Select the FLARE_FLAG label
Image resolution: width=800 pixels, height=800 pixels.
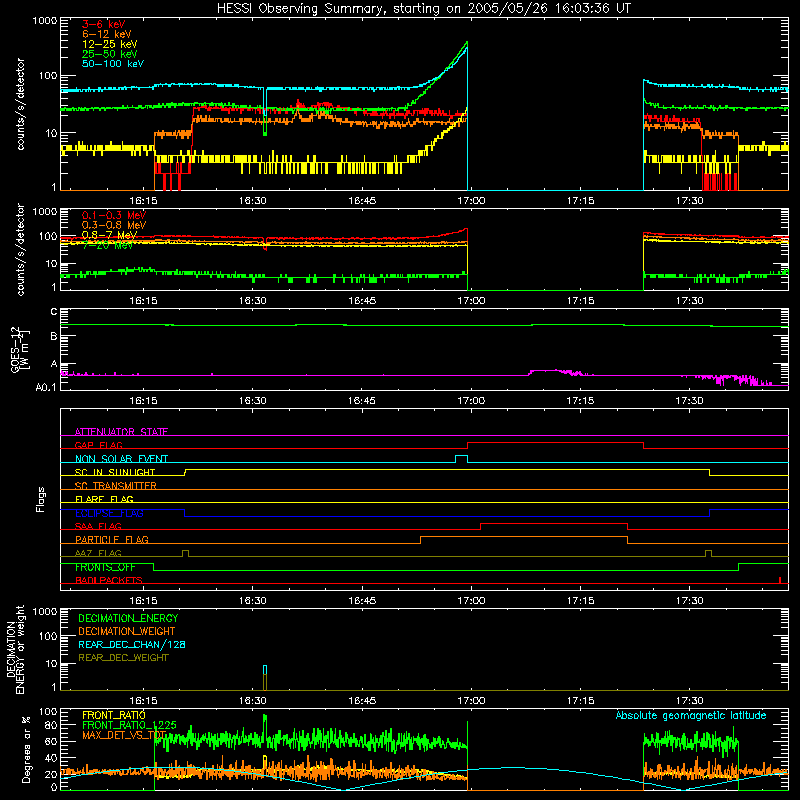pyautogui.click(x=104, y=499)
